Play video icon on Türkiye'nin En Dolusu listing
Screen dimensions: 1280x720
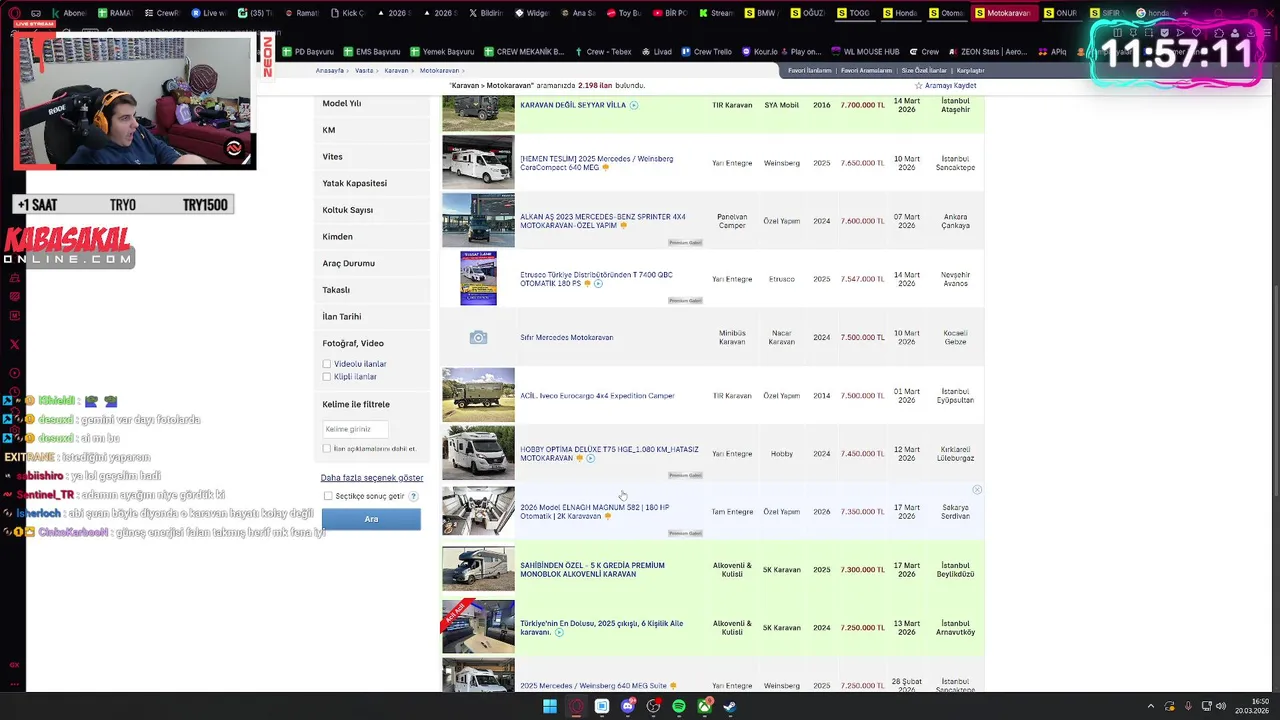(559, 632)
